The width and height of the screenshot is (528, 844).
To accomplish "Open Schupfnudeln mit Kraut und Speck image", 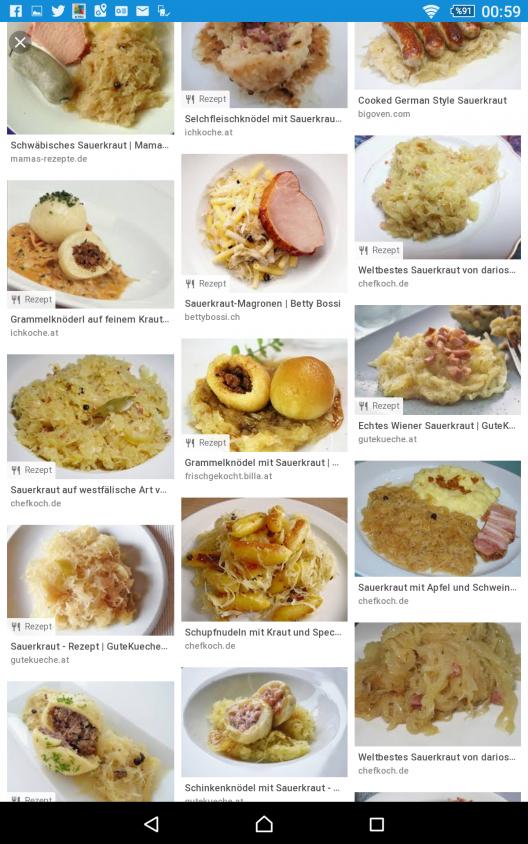I will [x=264, y=559].
